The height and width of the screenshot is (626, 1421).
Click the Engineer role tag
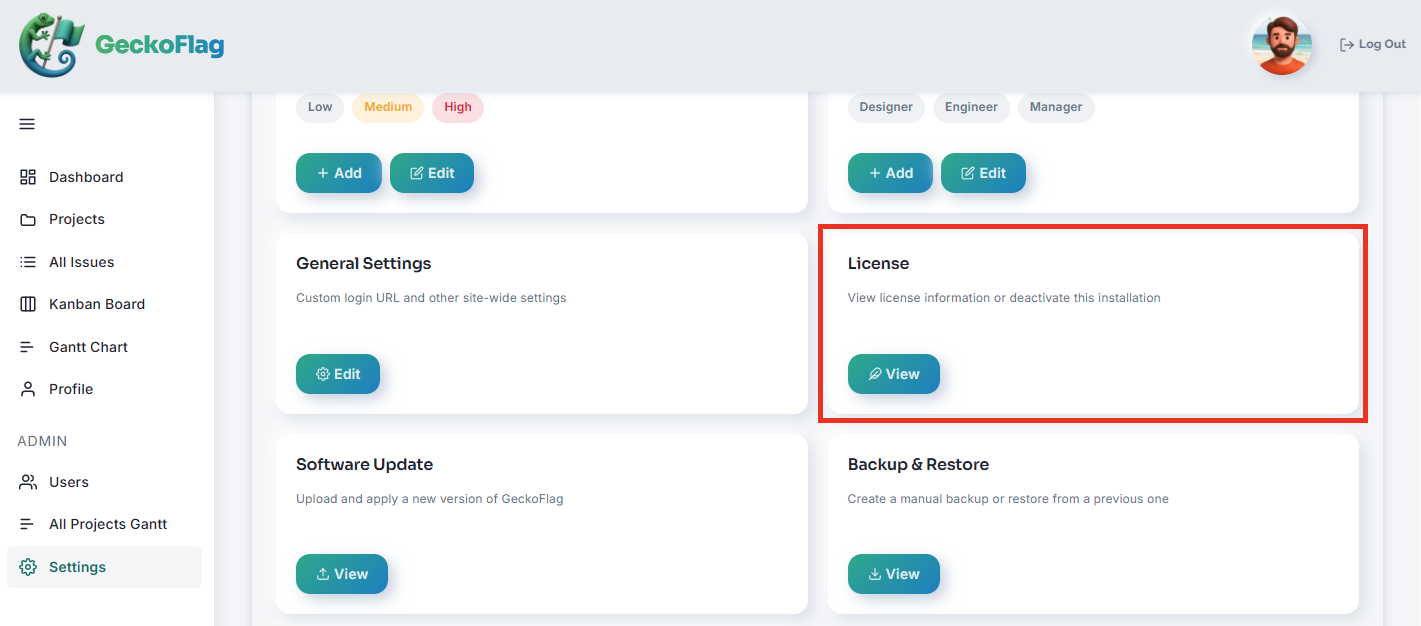[x=971, y=107]
